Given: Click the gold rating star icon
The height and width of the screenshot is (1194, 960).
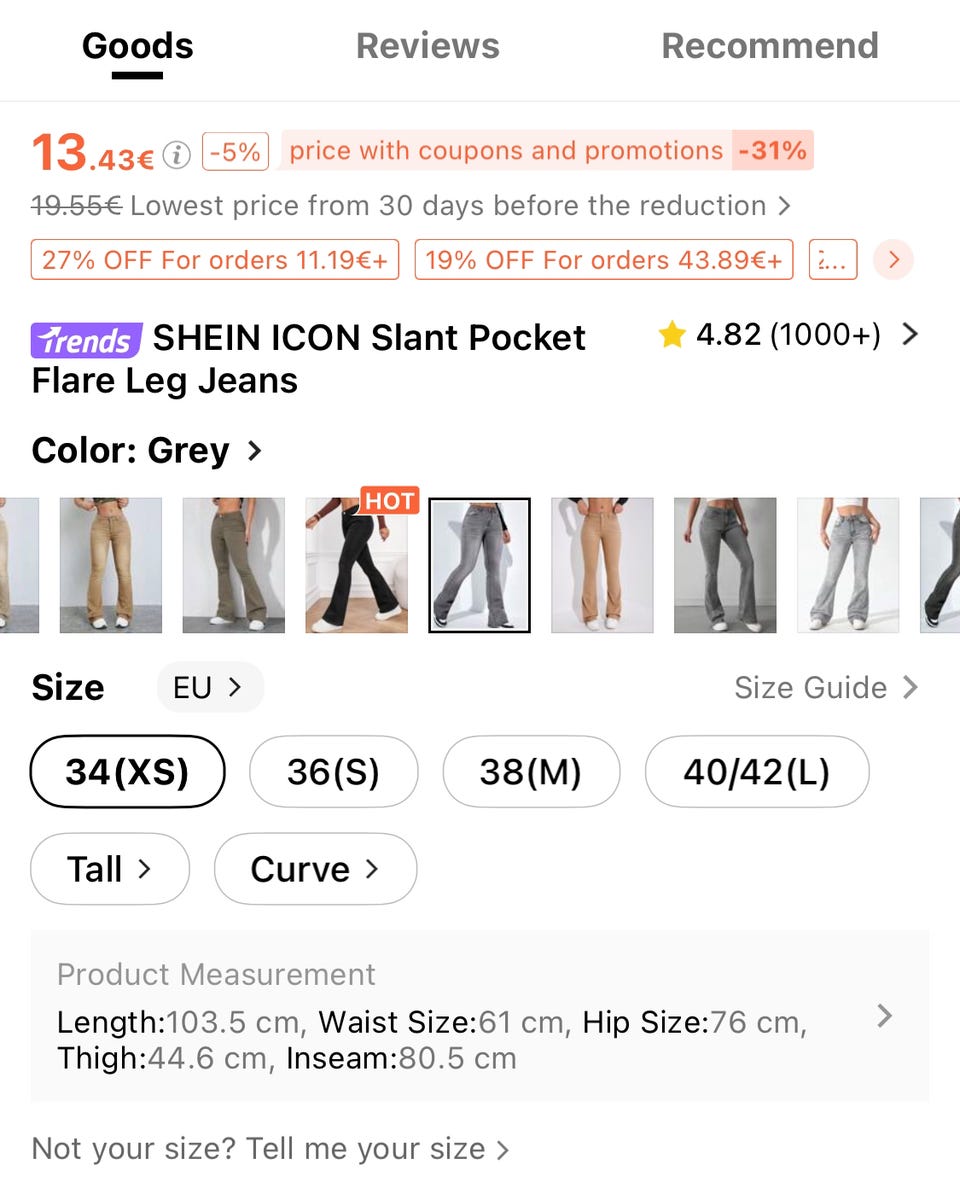Looking at the screenshot, I should click(672, 334).
